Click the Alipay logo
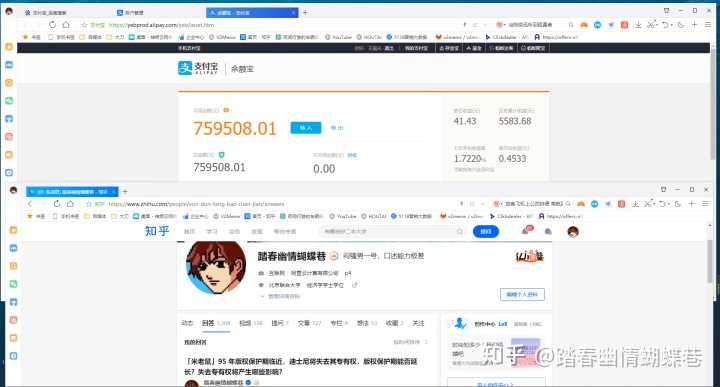The image size is (720, 387). 198,68
